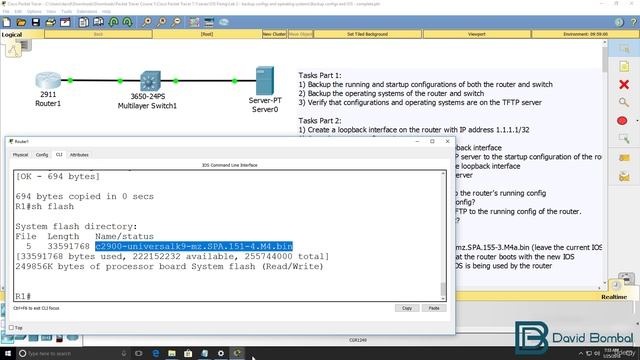Open the Extensions menu
Image resolution: width=640 pixels, height=360 pixels.
point(87,11)
